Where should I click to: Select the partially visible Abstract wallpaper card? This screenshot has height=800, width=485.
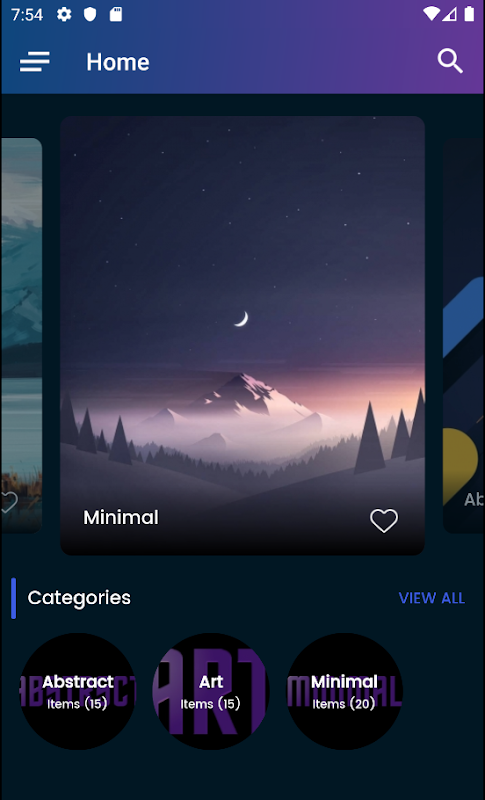[x=464, y=336]
